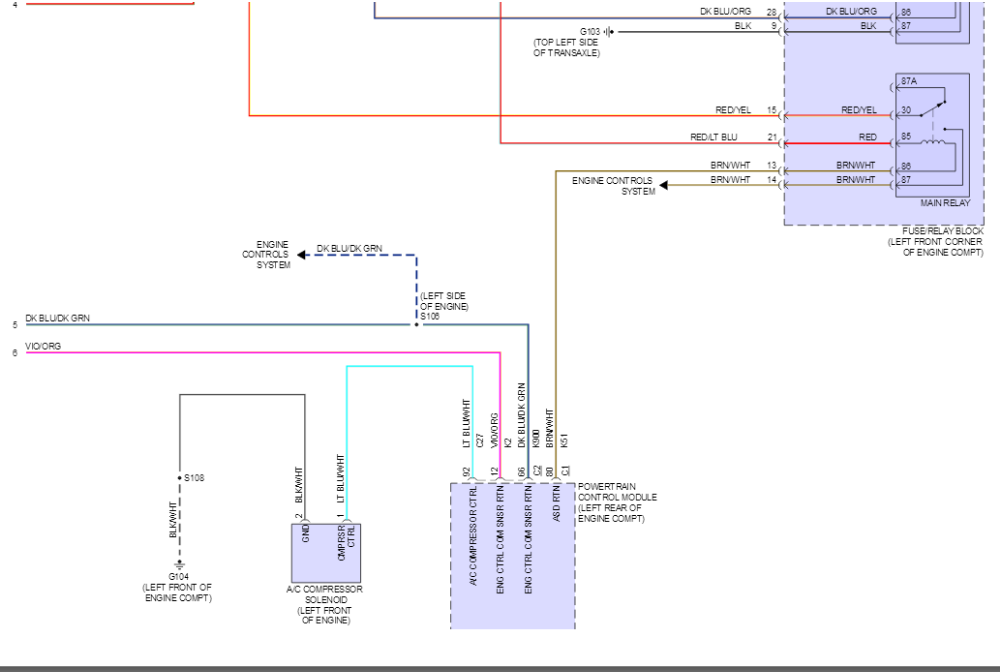
Task: Click the G104 ground symbol
Action: (180, 565)
